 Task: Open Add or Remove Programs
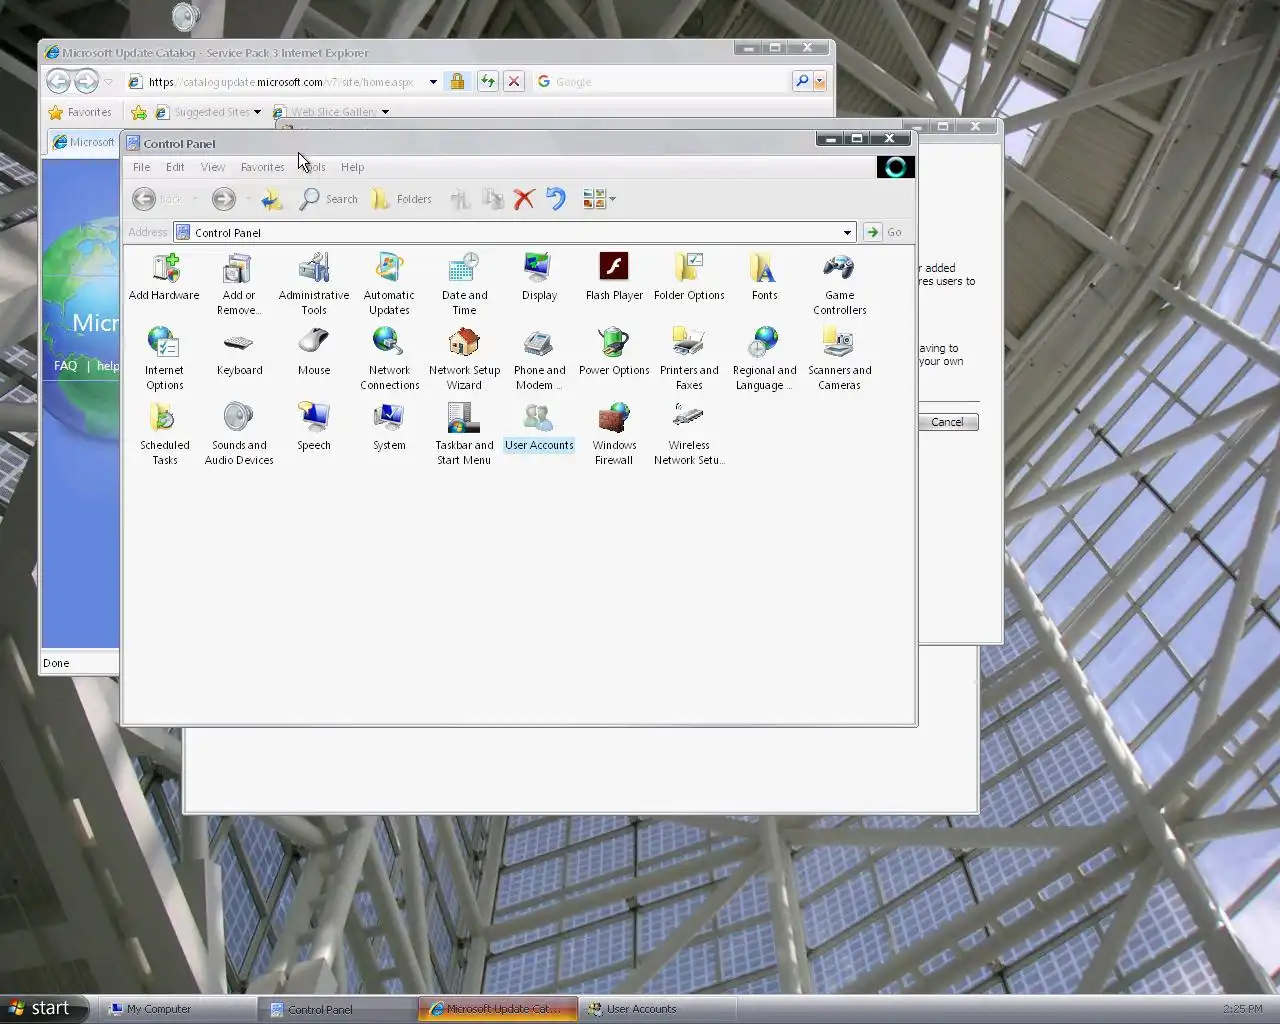click(x=239, y=284)
